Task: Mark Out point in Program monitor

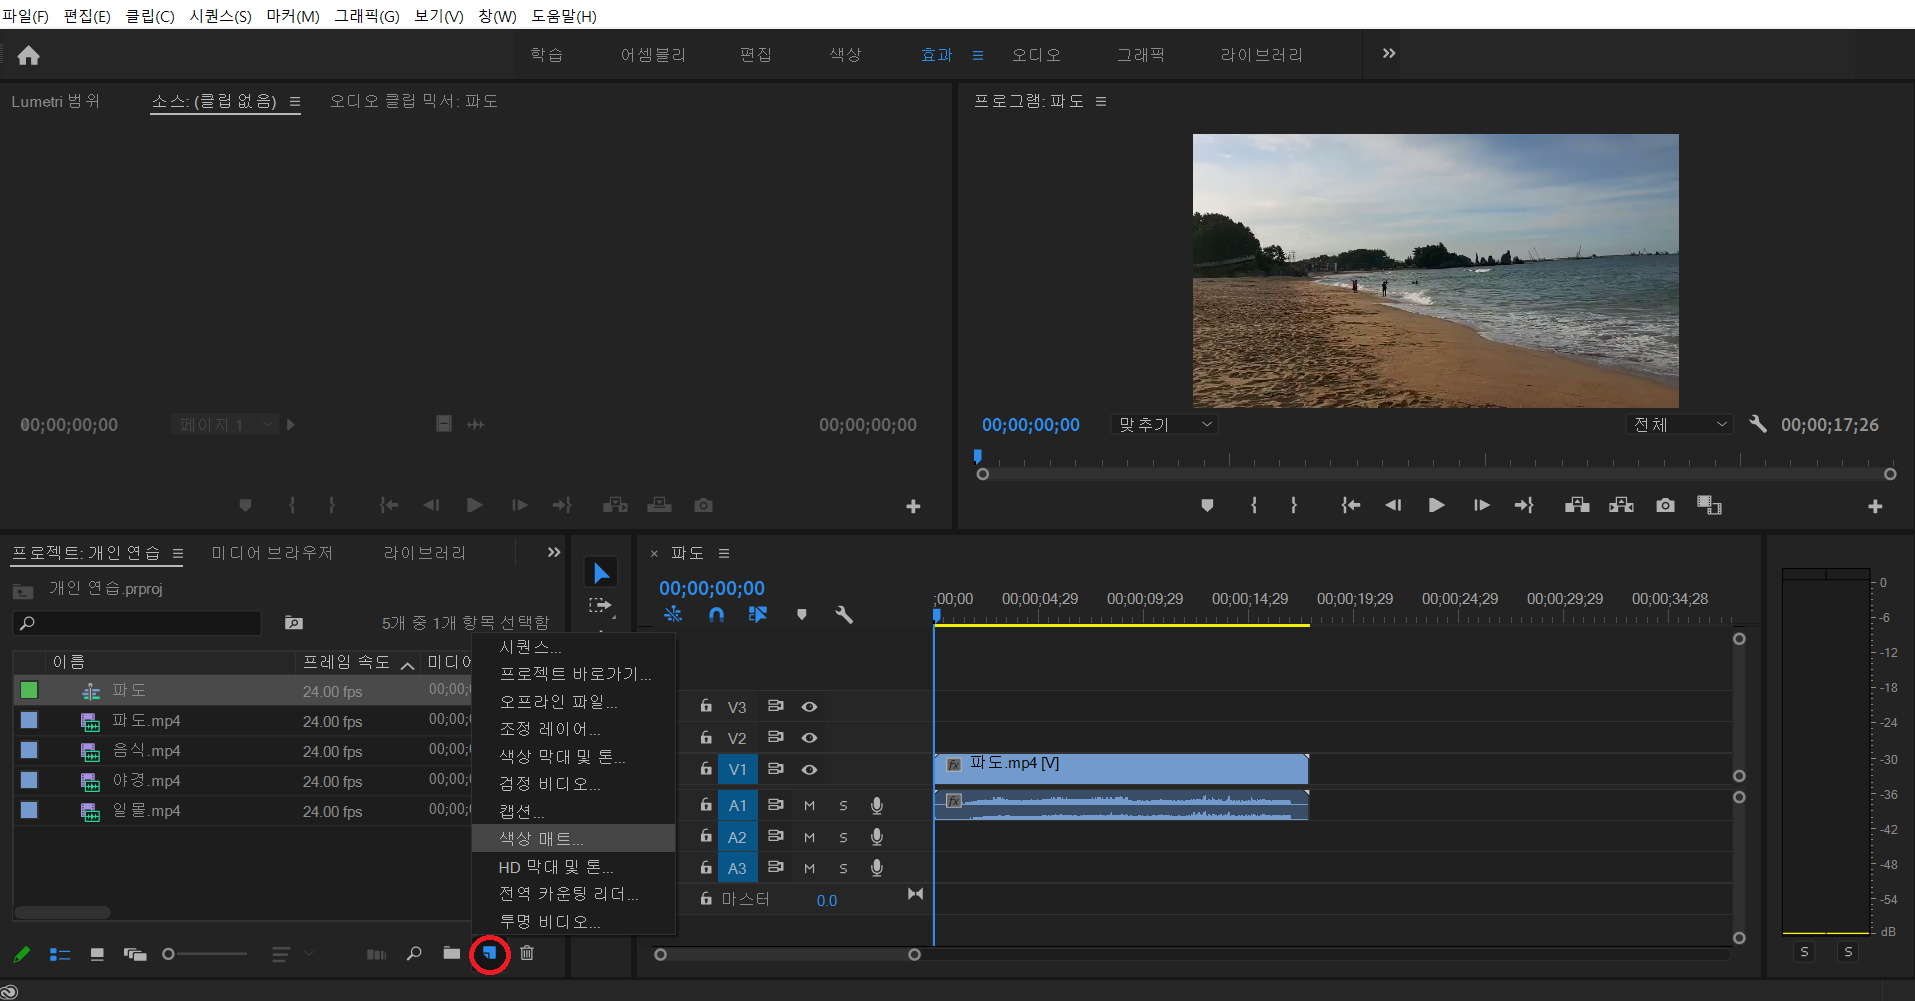Action: 1294,506
